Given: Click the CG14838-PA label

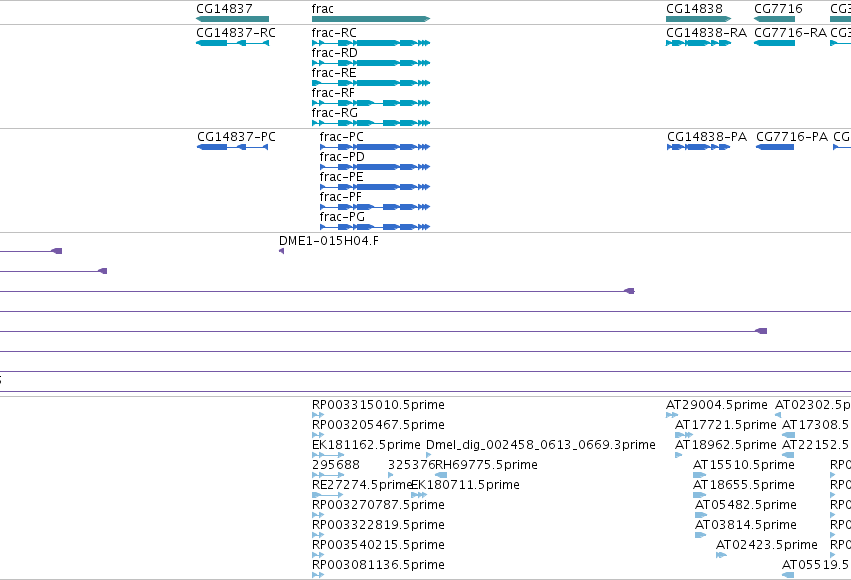Looking at the screenshot, I should coord(707,137).
